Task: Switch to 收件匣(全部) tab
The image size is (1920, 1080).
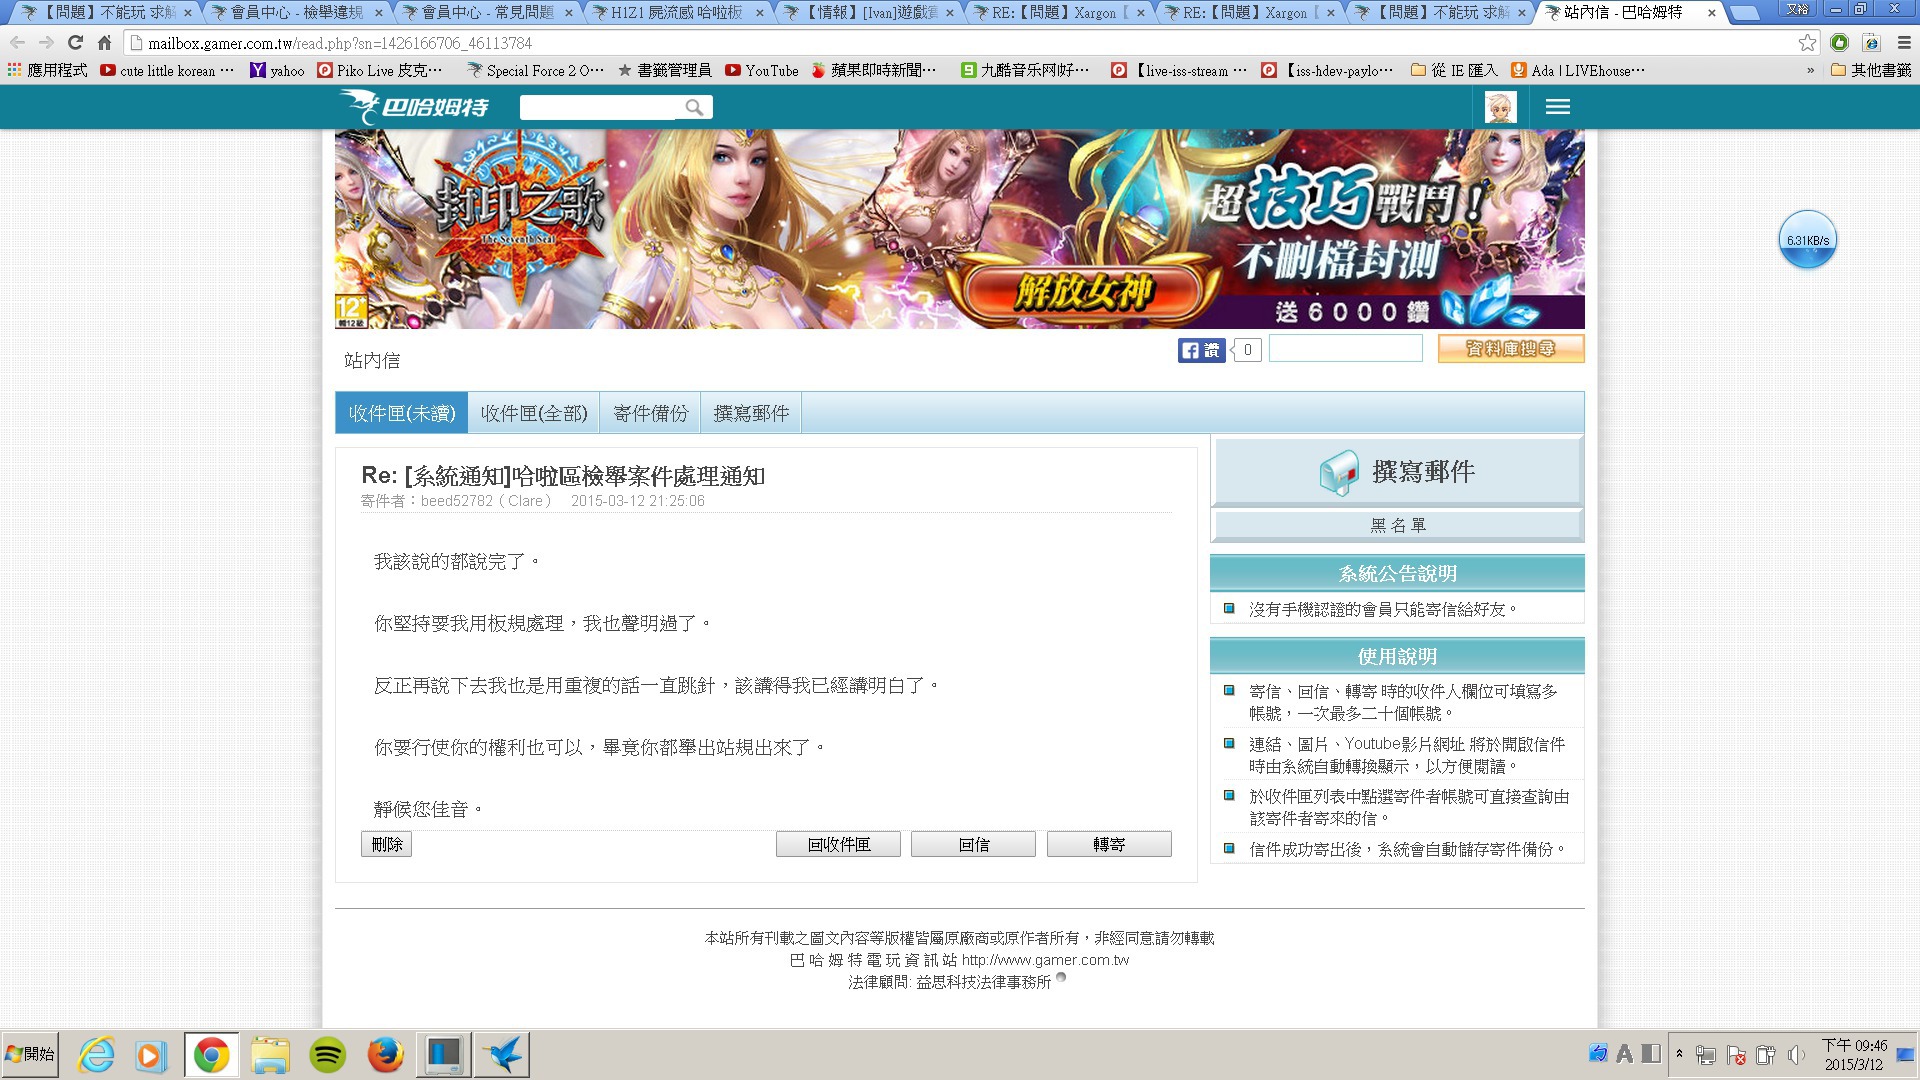Action: click(534, 413)
